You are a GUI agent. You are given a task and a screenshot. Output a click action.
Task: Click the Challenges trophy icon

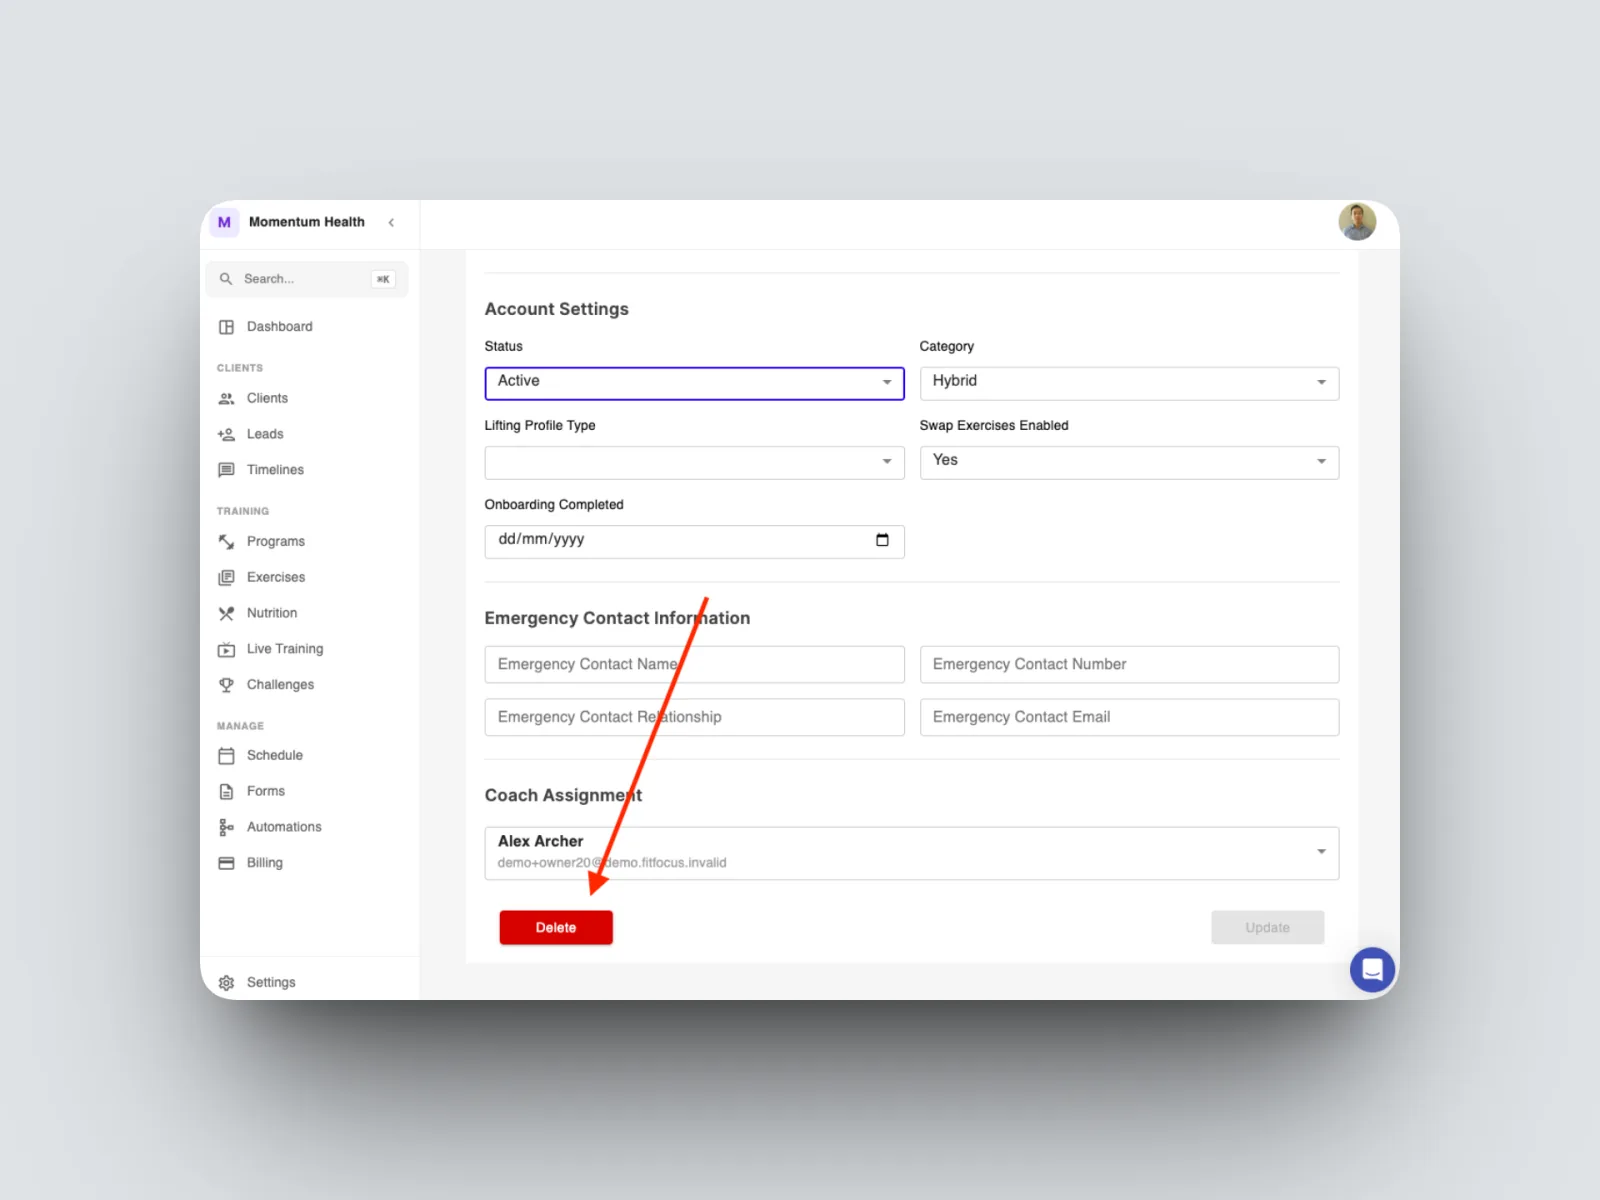point(226,685)
